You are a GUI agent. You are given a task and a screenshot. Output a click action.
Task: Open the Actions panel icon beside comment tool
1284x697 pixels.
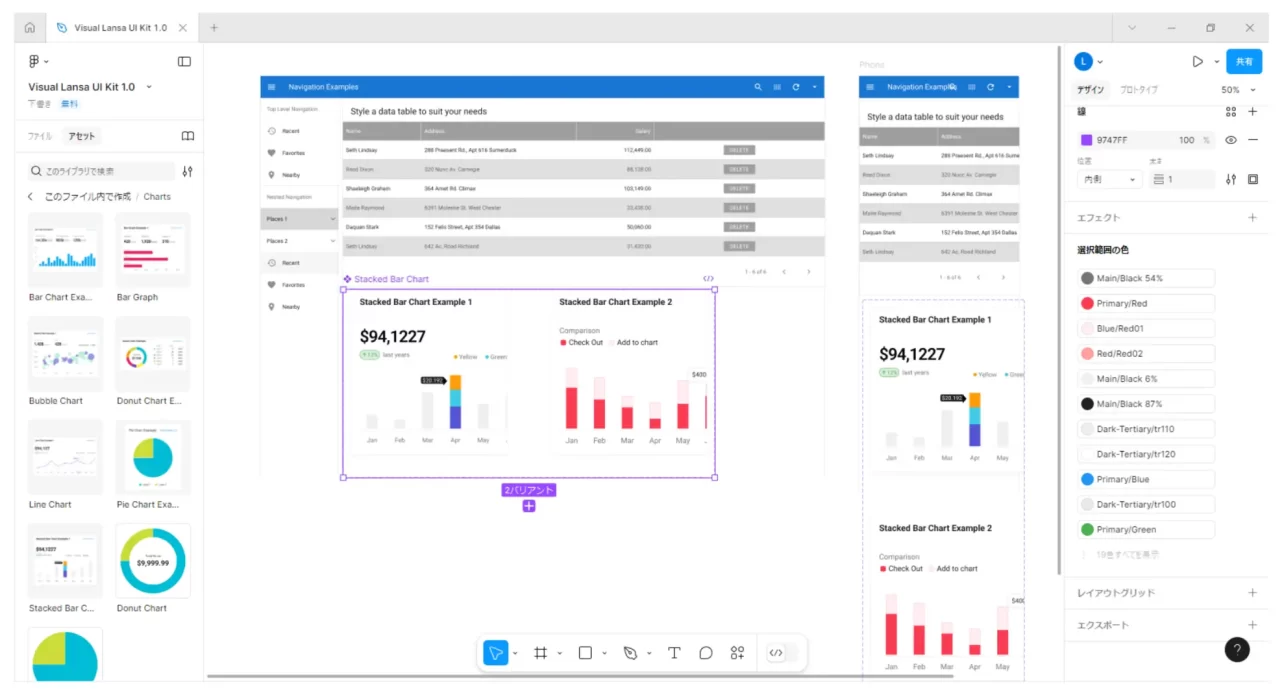point(737,652)
